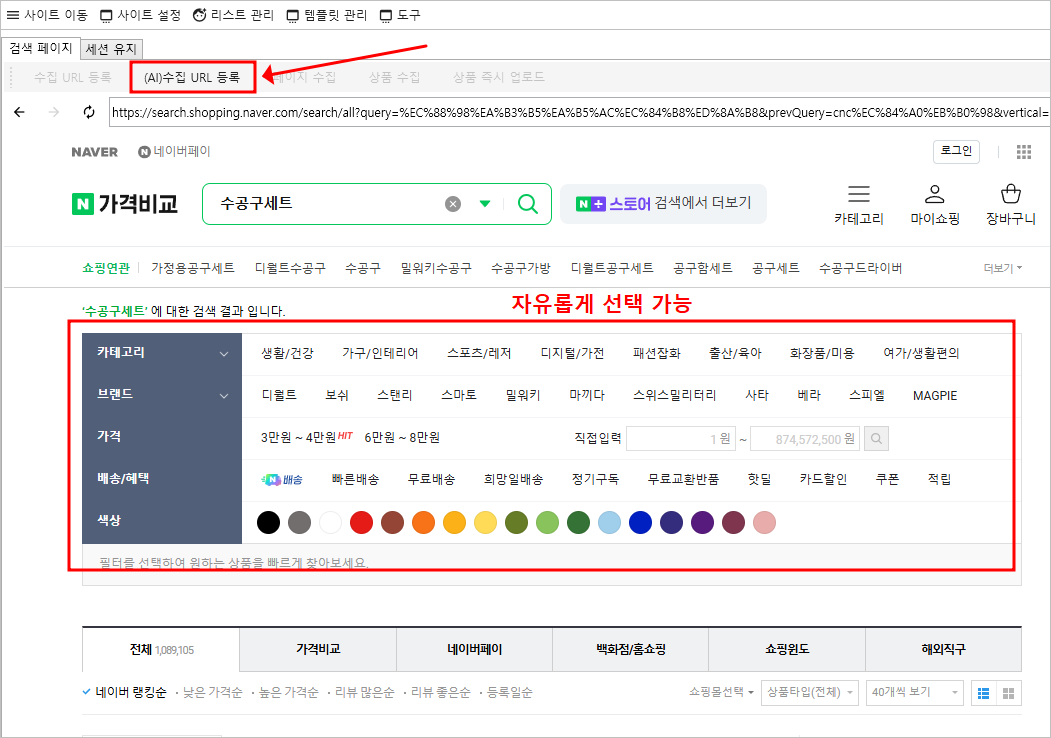This screenshot has width=1051, height=738.
Task: Select the black color swatch
Action: 268,522
